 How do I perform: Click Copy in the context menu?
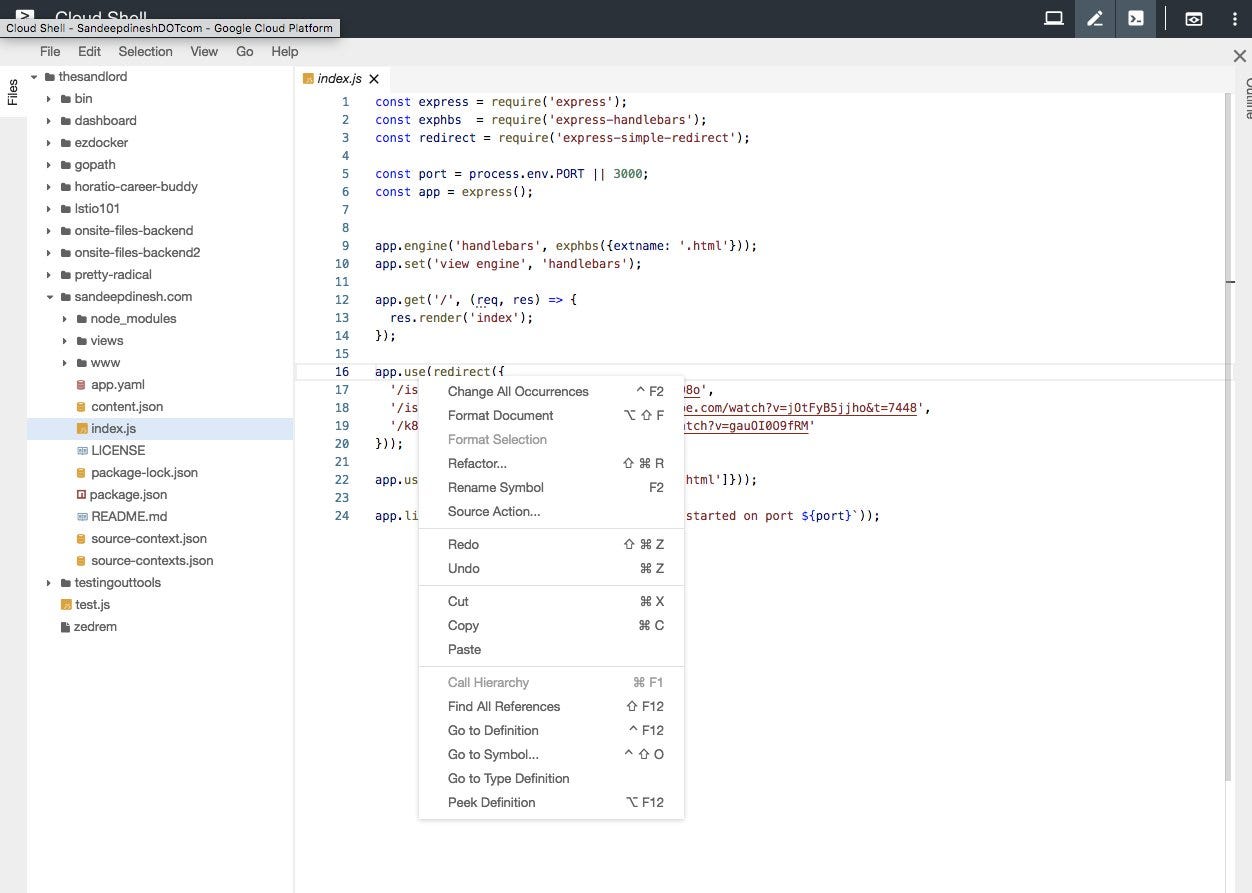tap(463, 625)
